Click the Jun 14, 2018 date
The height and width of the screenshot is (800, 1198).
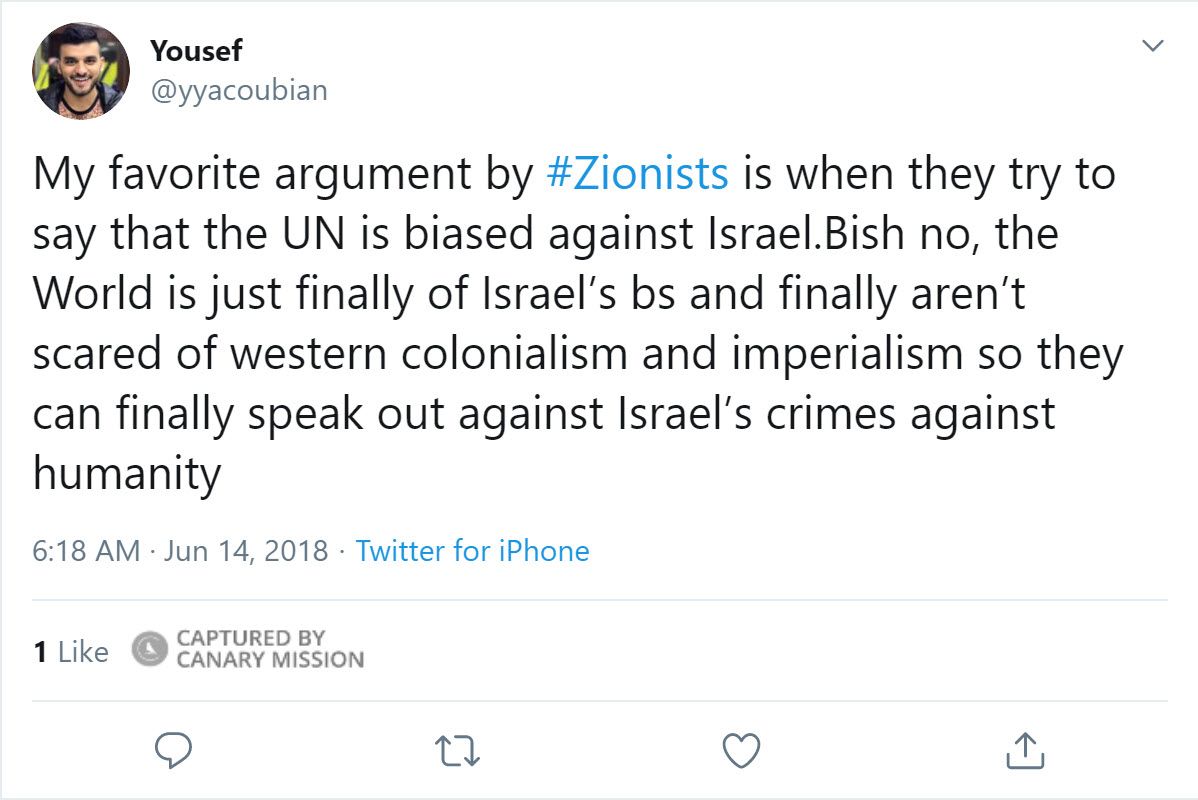[246, 550]
